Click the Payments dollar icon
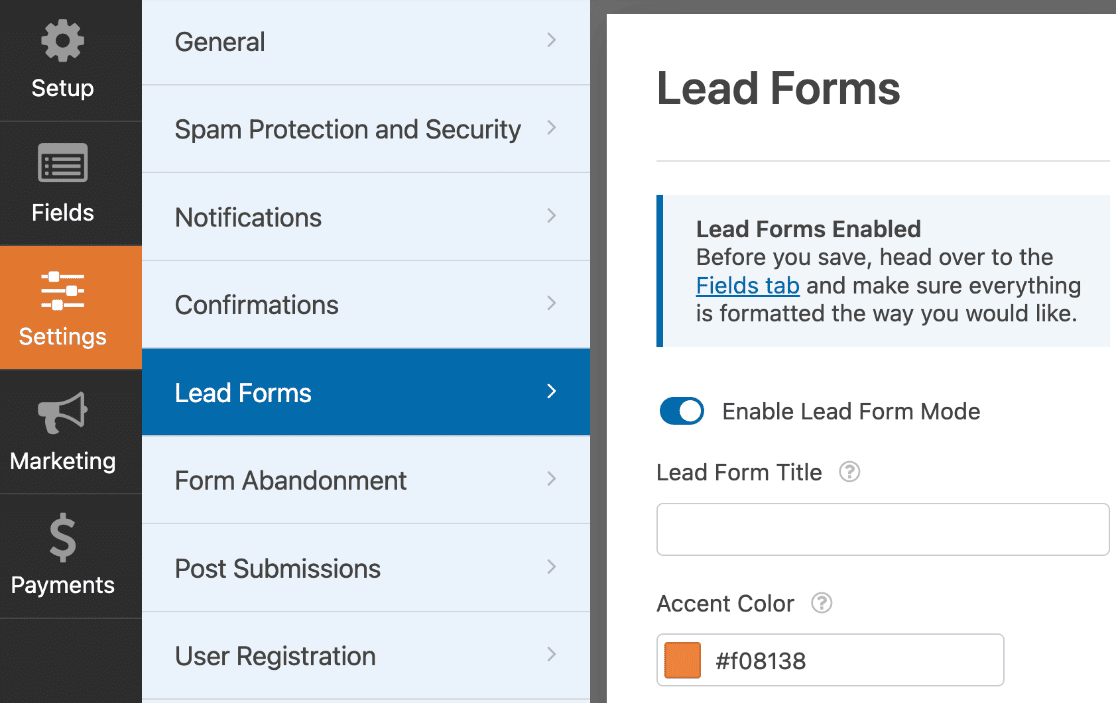Screen dimensions: 1116x703 click(62, 538)
